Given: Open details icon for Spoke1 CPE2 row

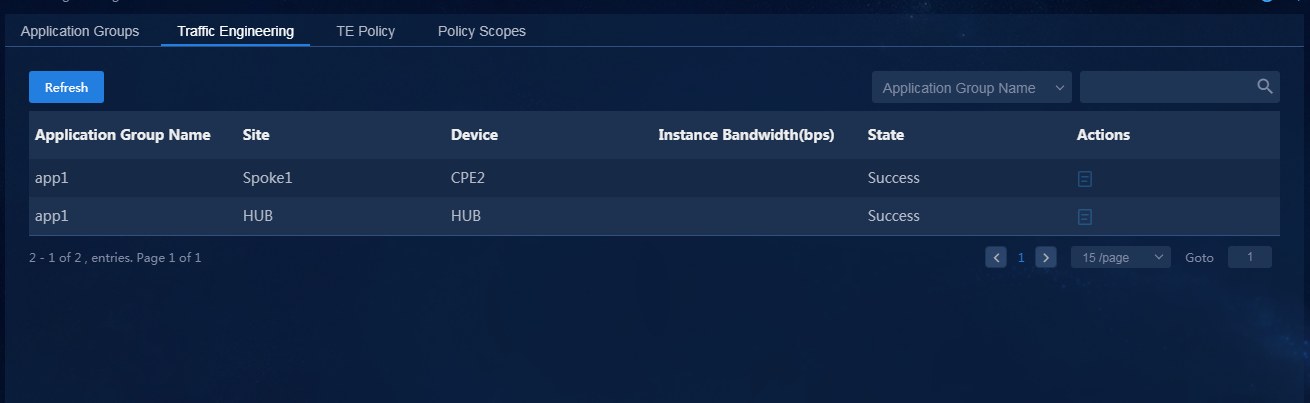Looking at the screenshot, I should [x=1084, y=179].
